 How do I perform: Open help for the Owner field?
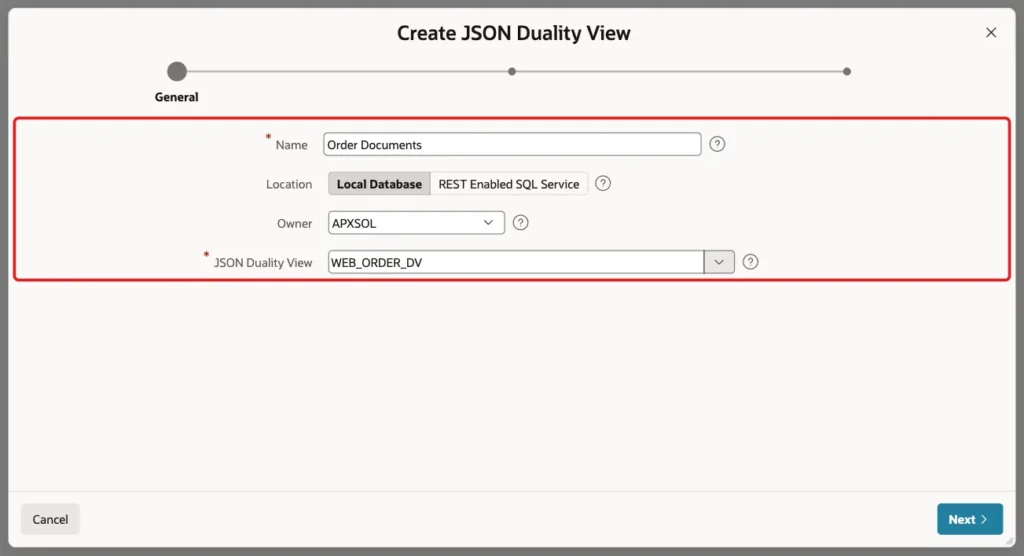tap(520, 223)
